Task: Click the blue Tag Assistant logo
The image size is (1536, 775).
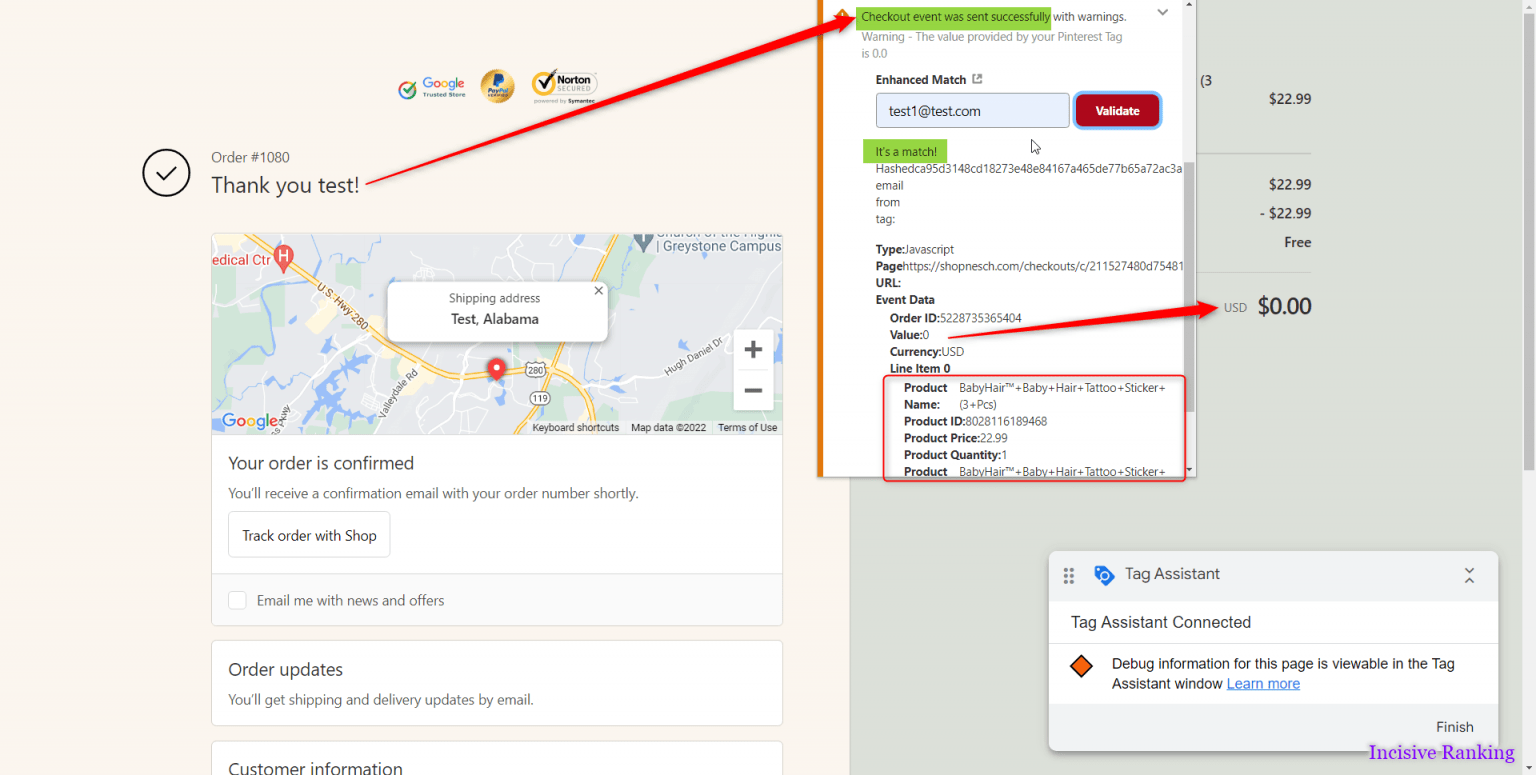Action: click(1104, 574)
